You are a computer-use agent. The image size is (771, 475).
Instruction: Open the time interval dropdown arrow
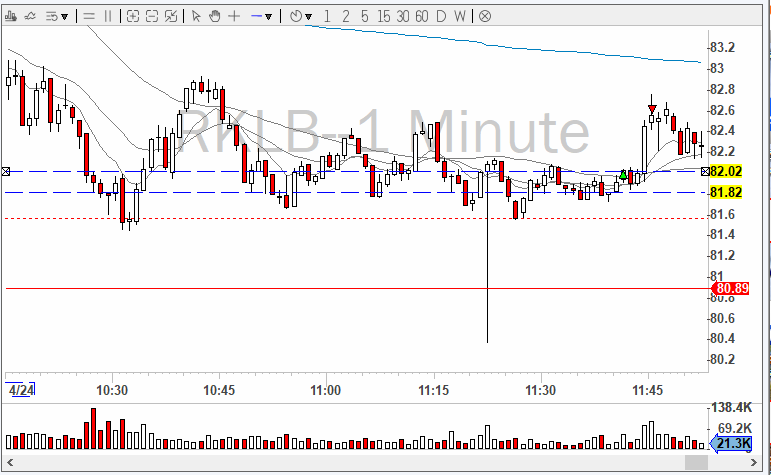308,17
